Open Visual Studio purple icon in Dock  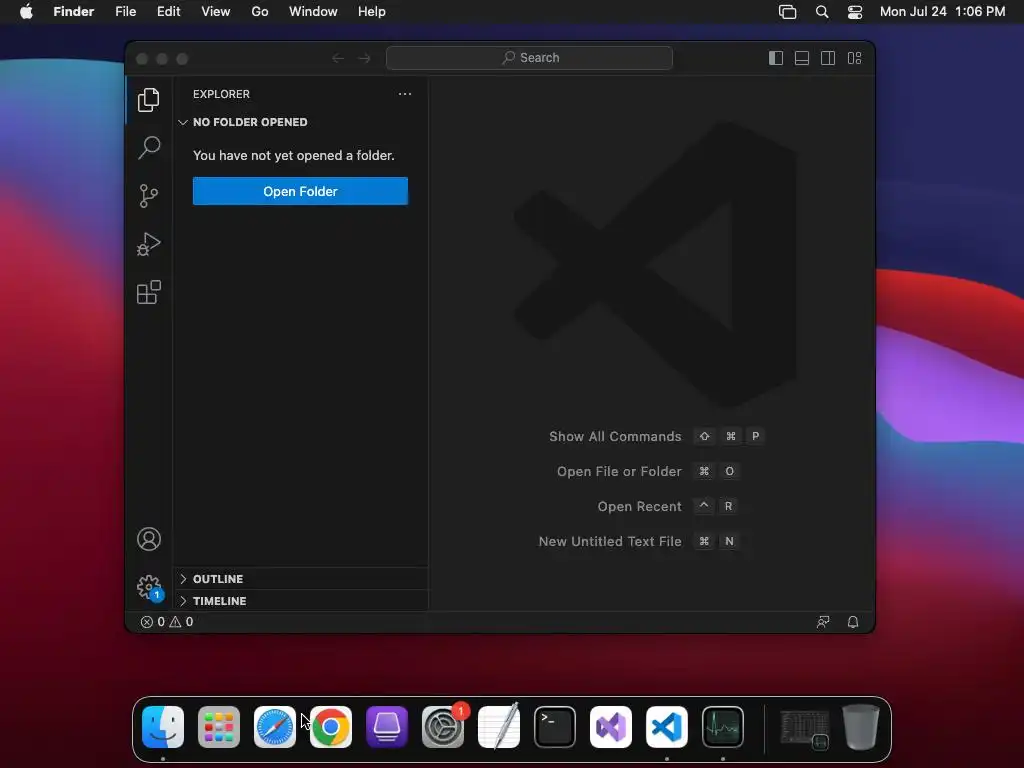tap(611, 727)
